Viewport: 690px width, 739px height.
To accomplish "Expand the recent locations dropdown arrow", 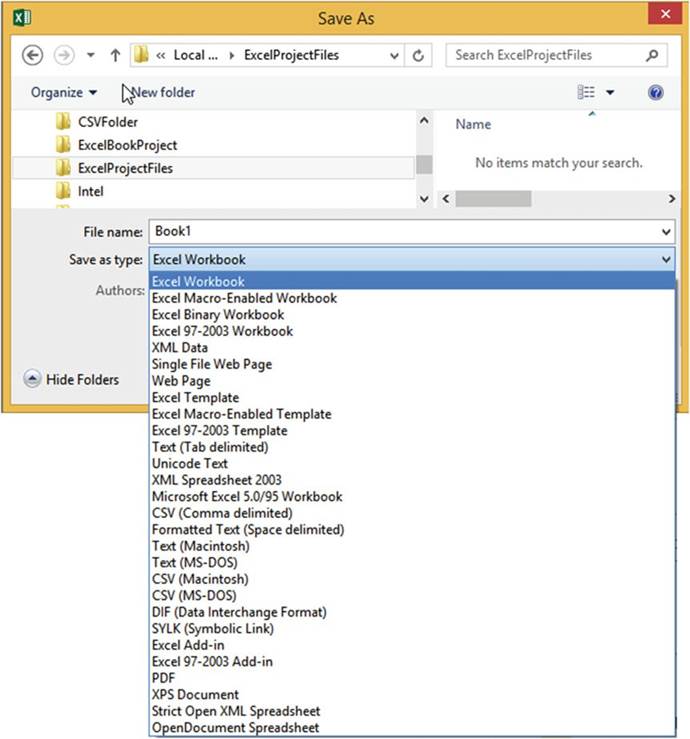I will pos(91,56).
